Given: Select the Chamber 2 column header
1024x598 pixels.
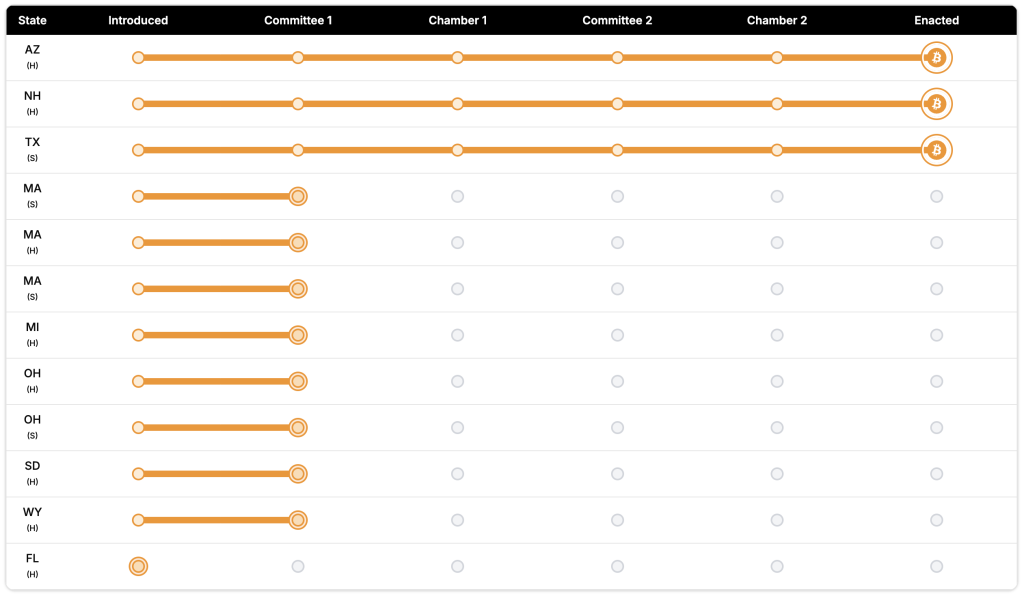Looking at the screenshot, I should click(x=777, y=21).
